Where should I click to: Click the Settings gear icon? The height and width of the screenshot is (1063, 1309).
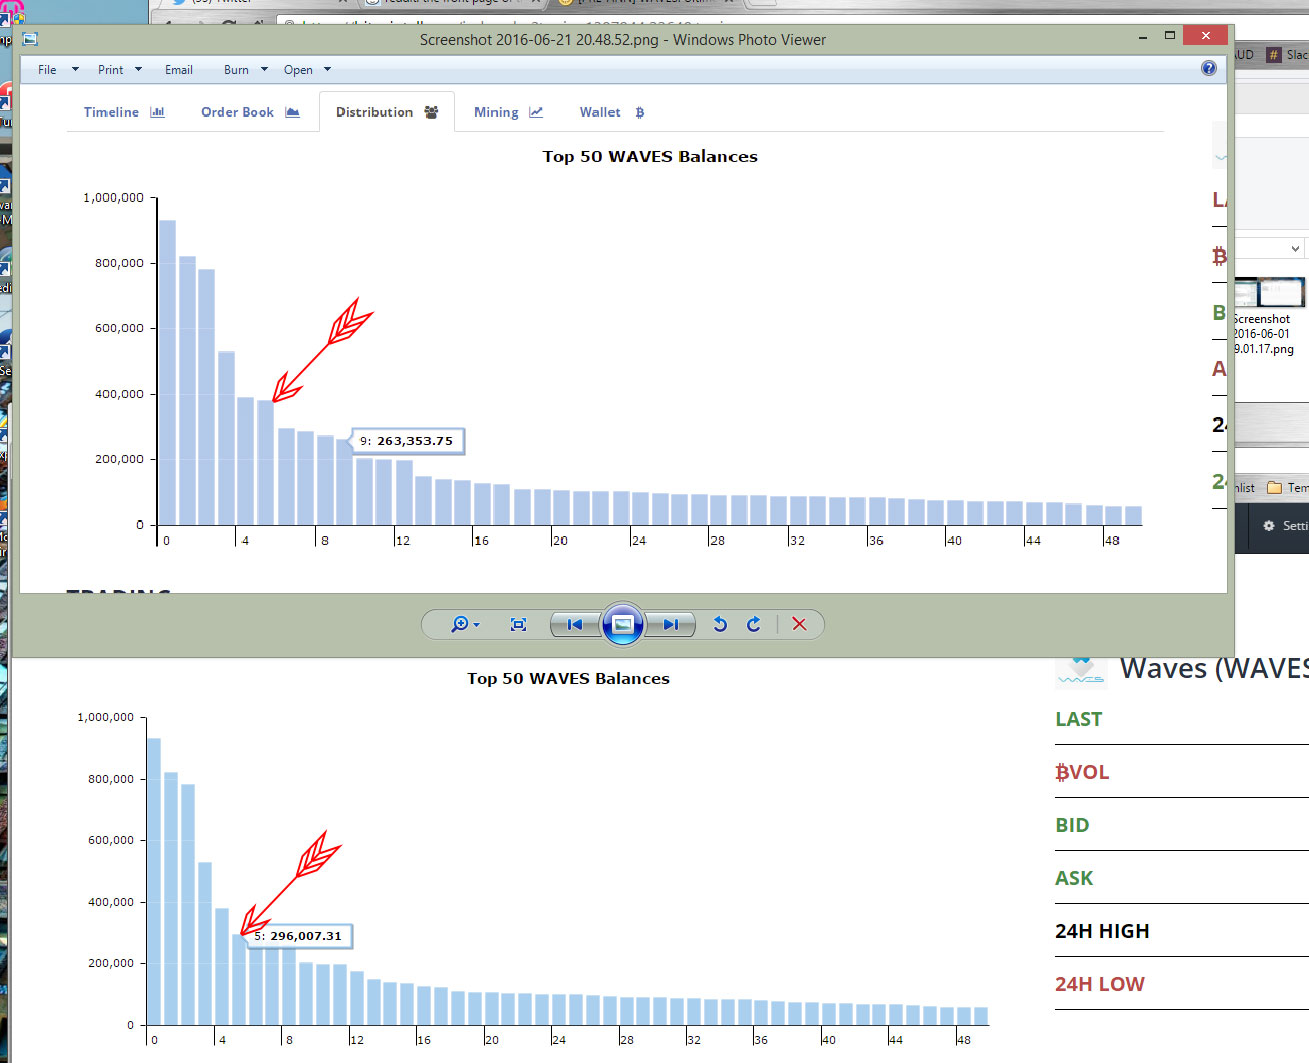1269,526
